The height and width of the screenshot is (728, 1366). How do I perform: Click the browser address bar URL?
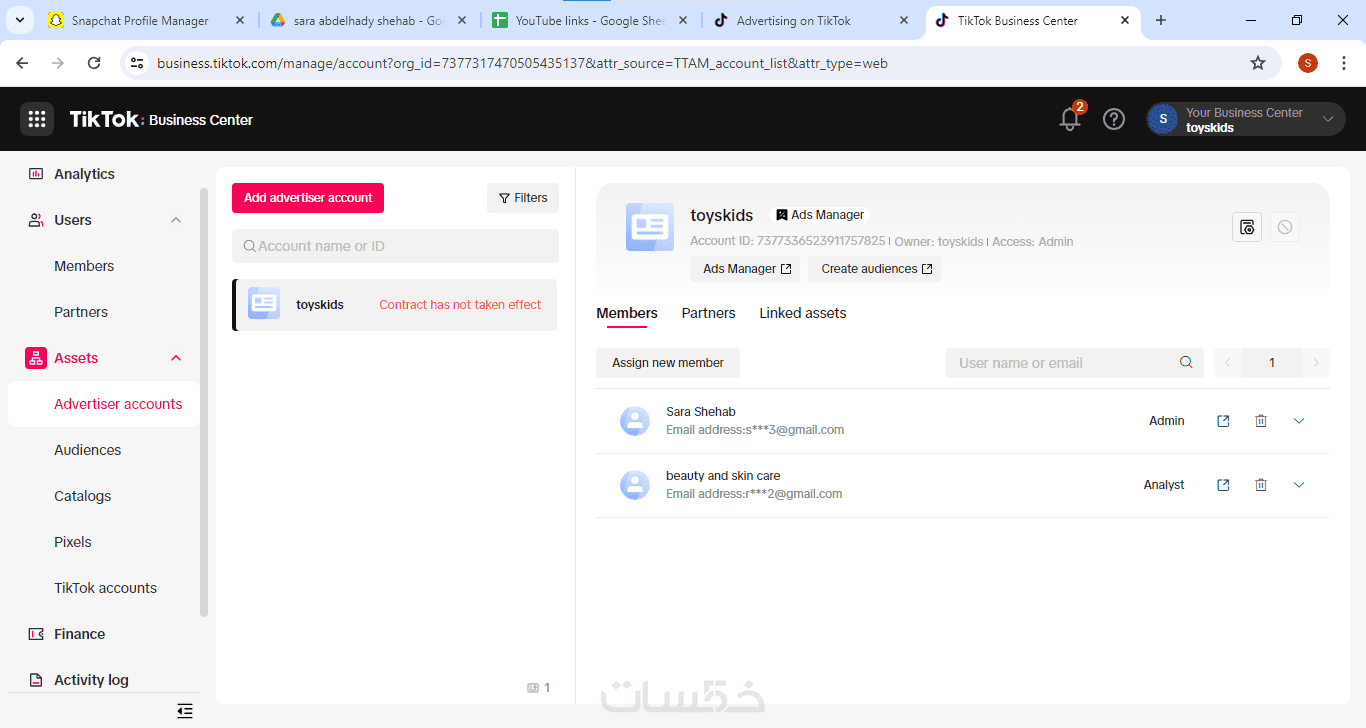522,63
